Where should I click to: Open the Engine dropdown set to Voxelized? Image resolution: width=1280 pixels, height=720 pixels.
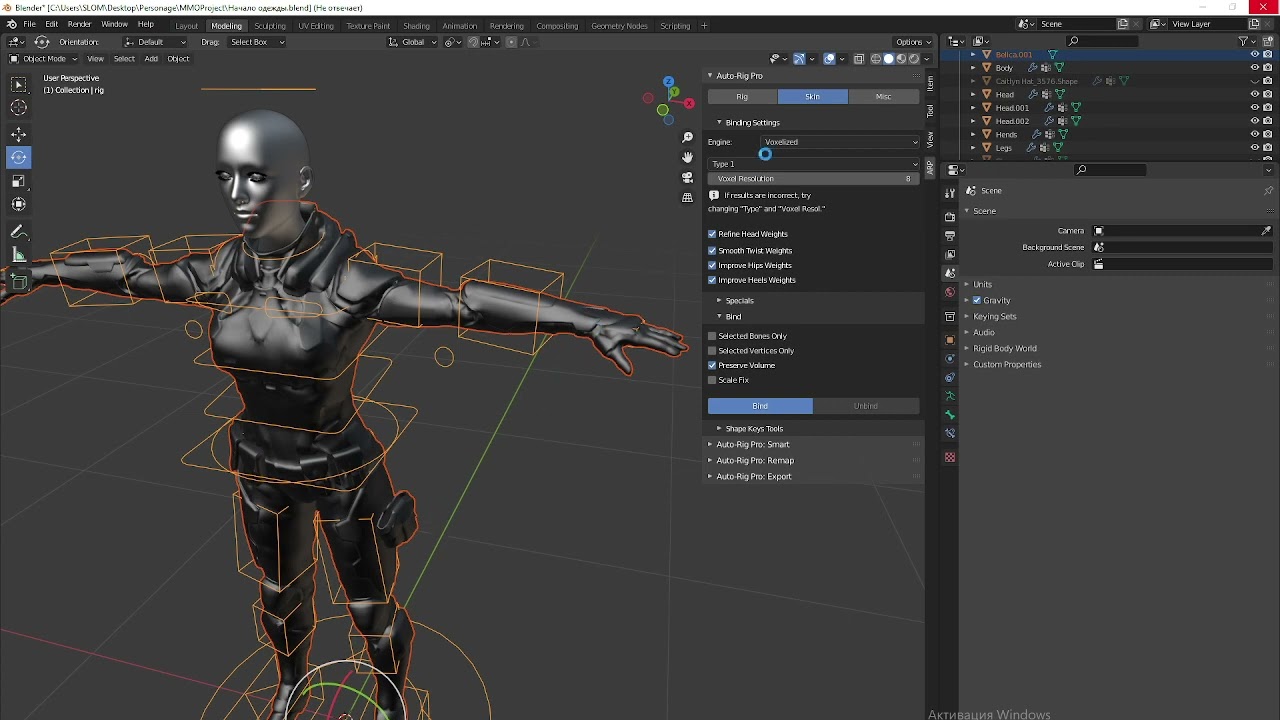coord(840,142)
